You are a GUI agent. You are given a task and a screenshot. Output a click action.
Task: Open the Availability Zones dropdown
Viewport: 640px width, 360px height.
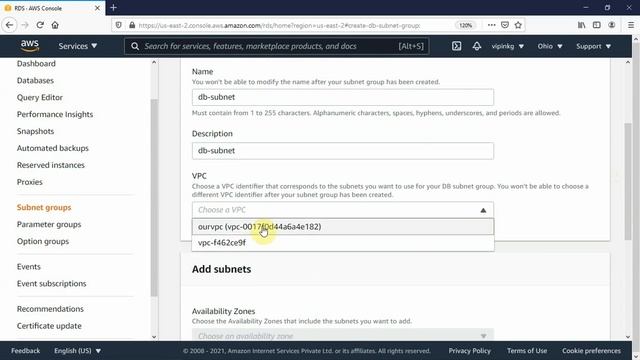click(343, 336)
